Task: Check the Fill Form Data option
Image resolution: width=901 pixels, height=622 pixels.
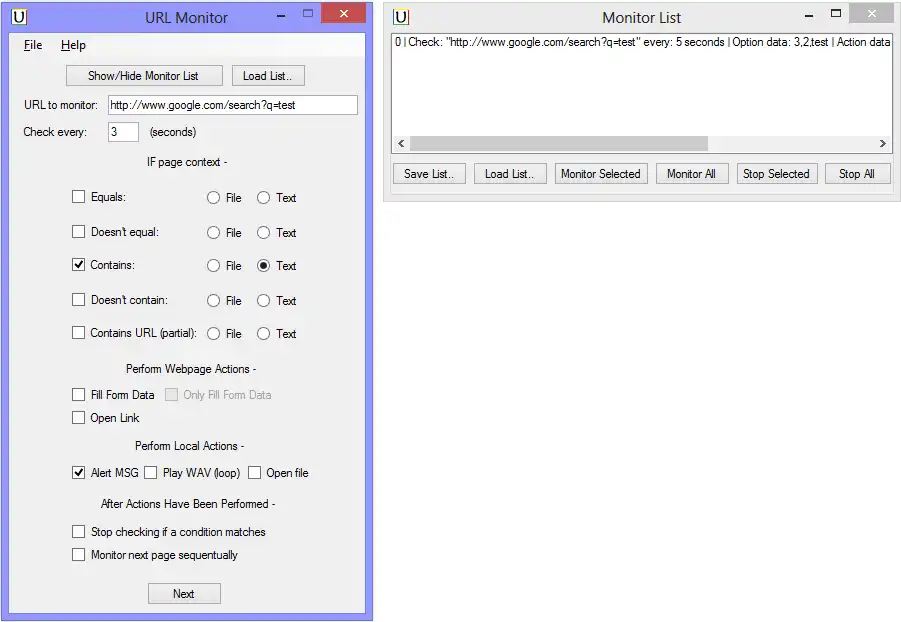Action: click(78, 394)
